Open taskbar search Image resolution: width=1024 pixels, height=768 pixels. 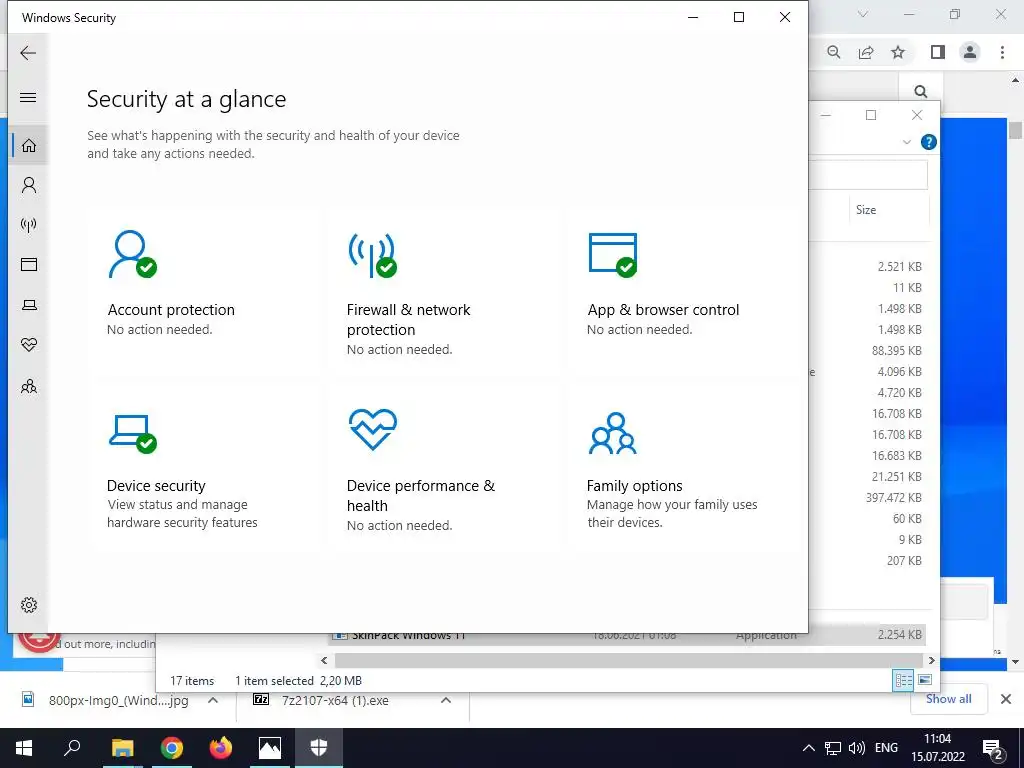tap(72, 748)
